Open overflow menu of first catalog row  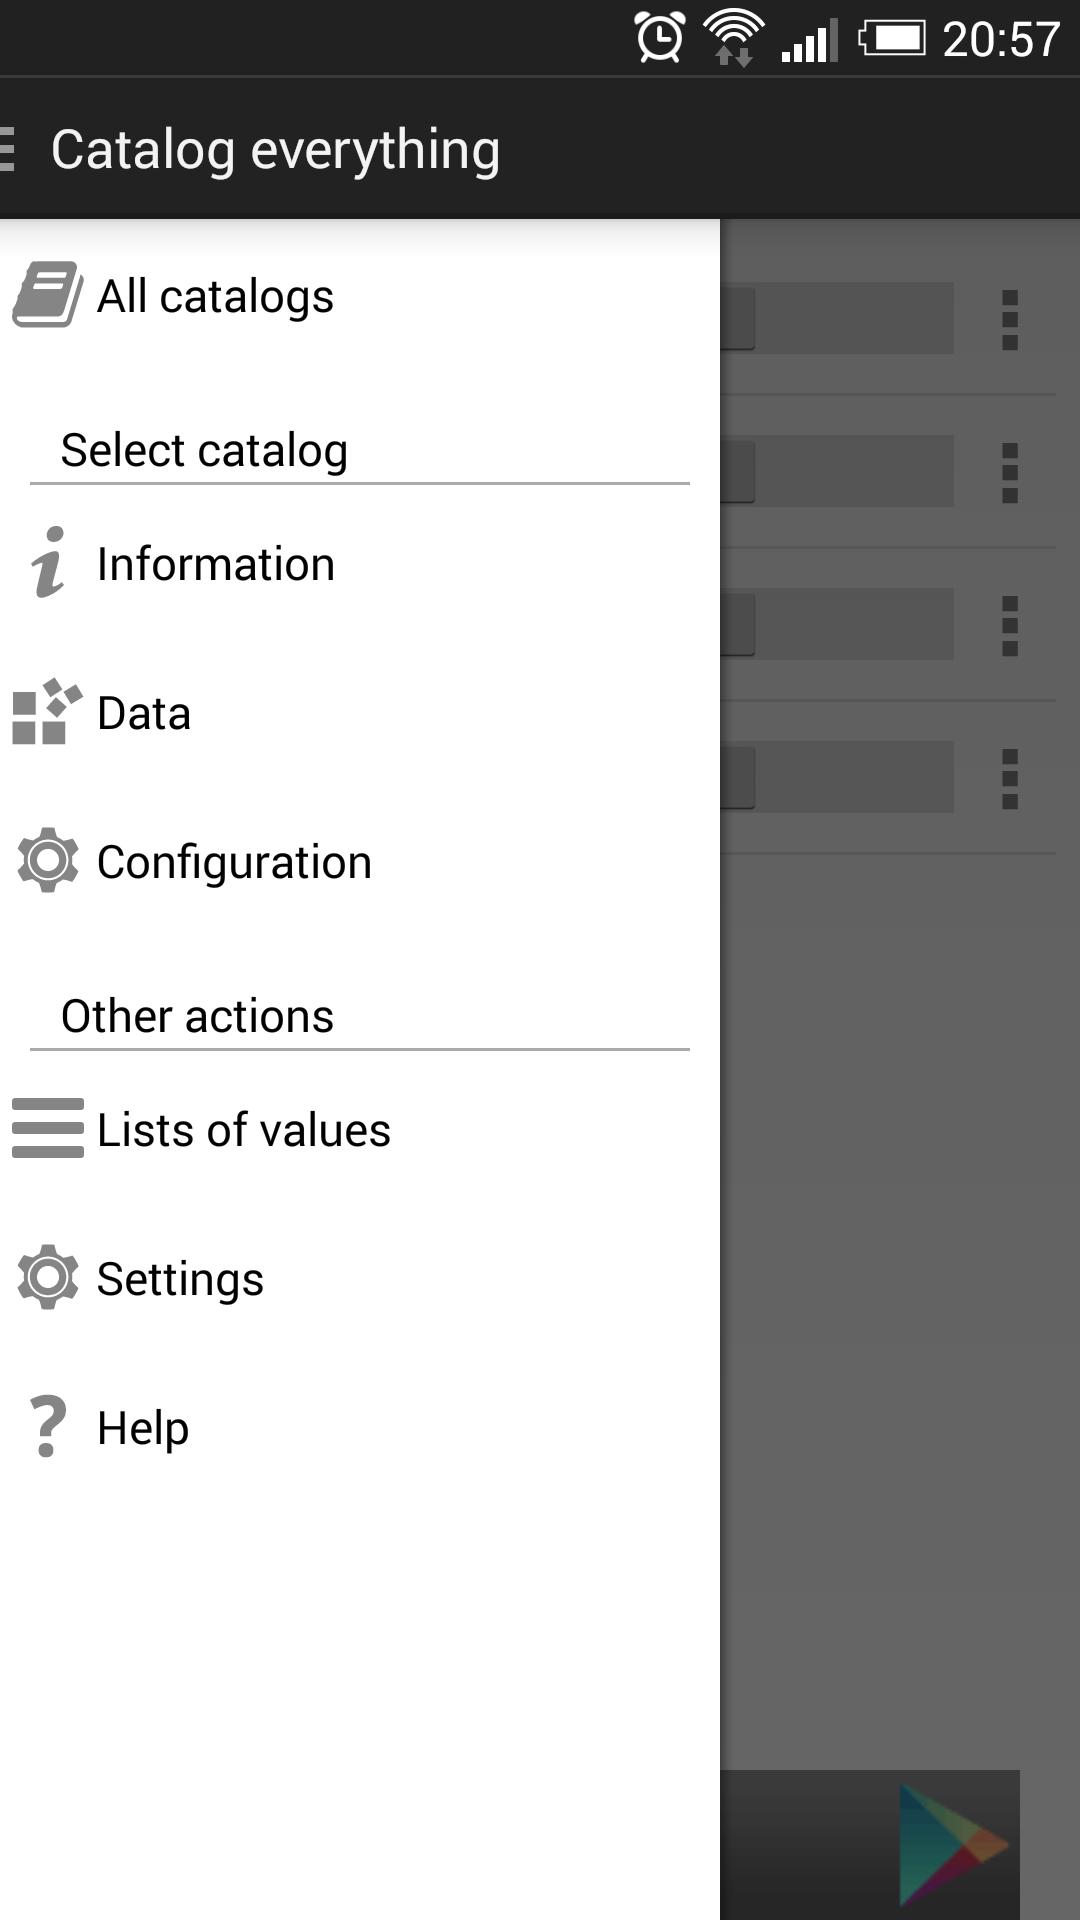pyautogui.click(x=1010, y=320)
